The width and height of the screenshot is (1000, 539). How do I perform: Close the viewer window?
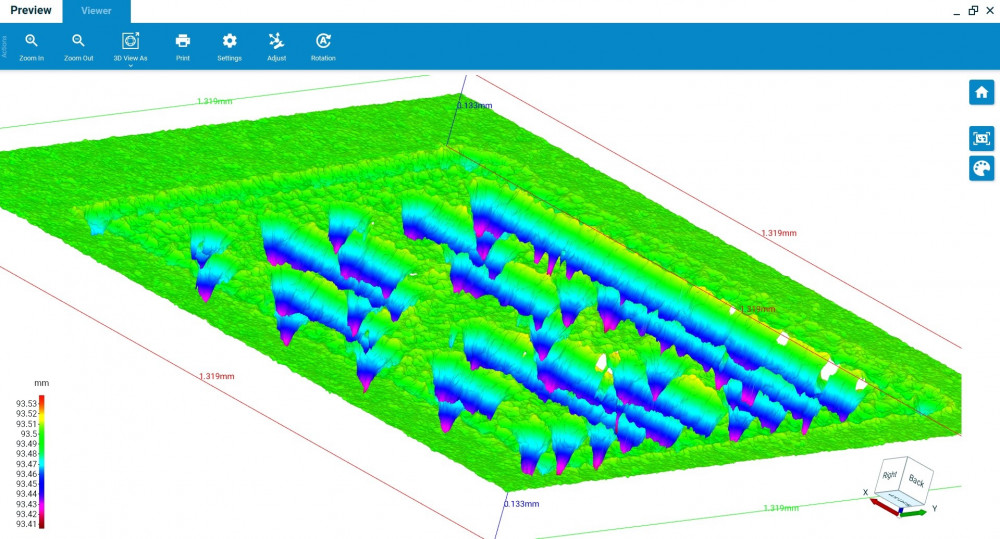coord(990,10)
